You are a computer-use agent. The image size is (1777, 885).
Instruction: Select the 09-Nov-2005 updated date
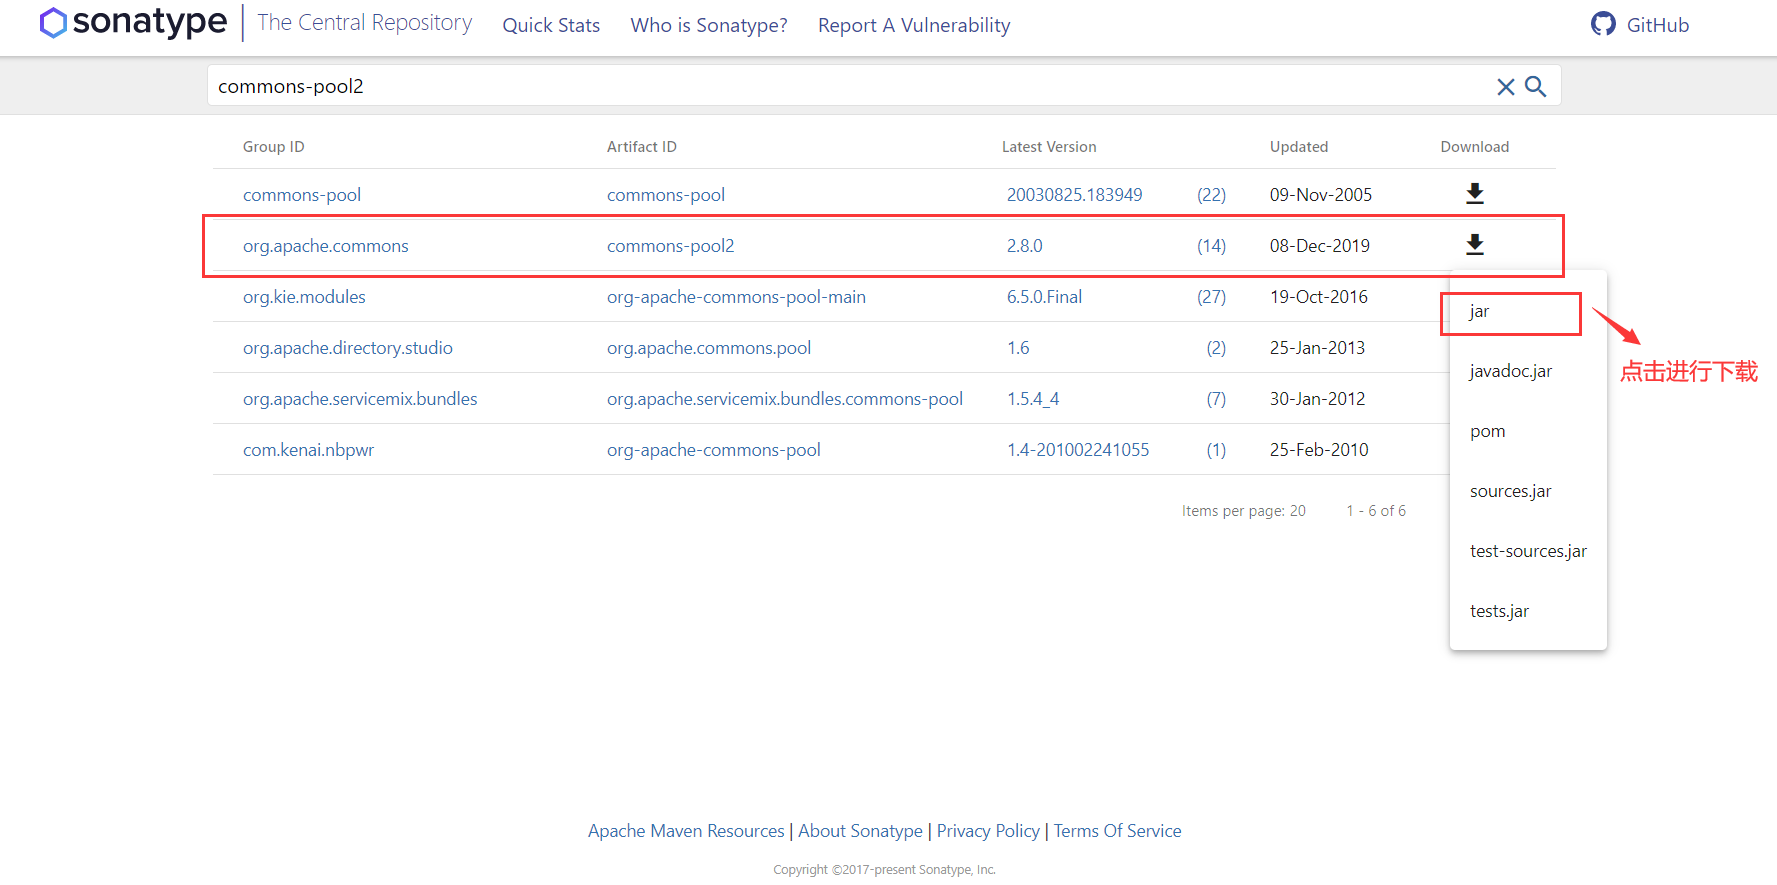(x=1321, y=195)
